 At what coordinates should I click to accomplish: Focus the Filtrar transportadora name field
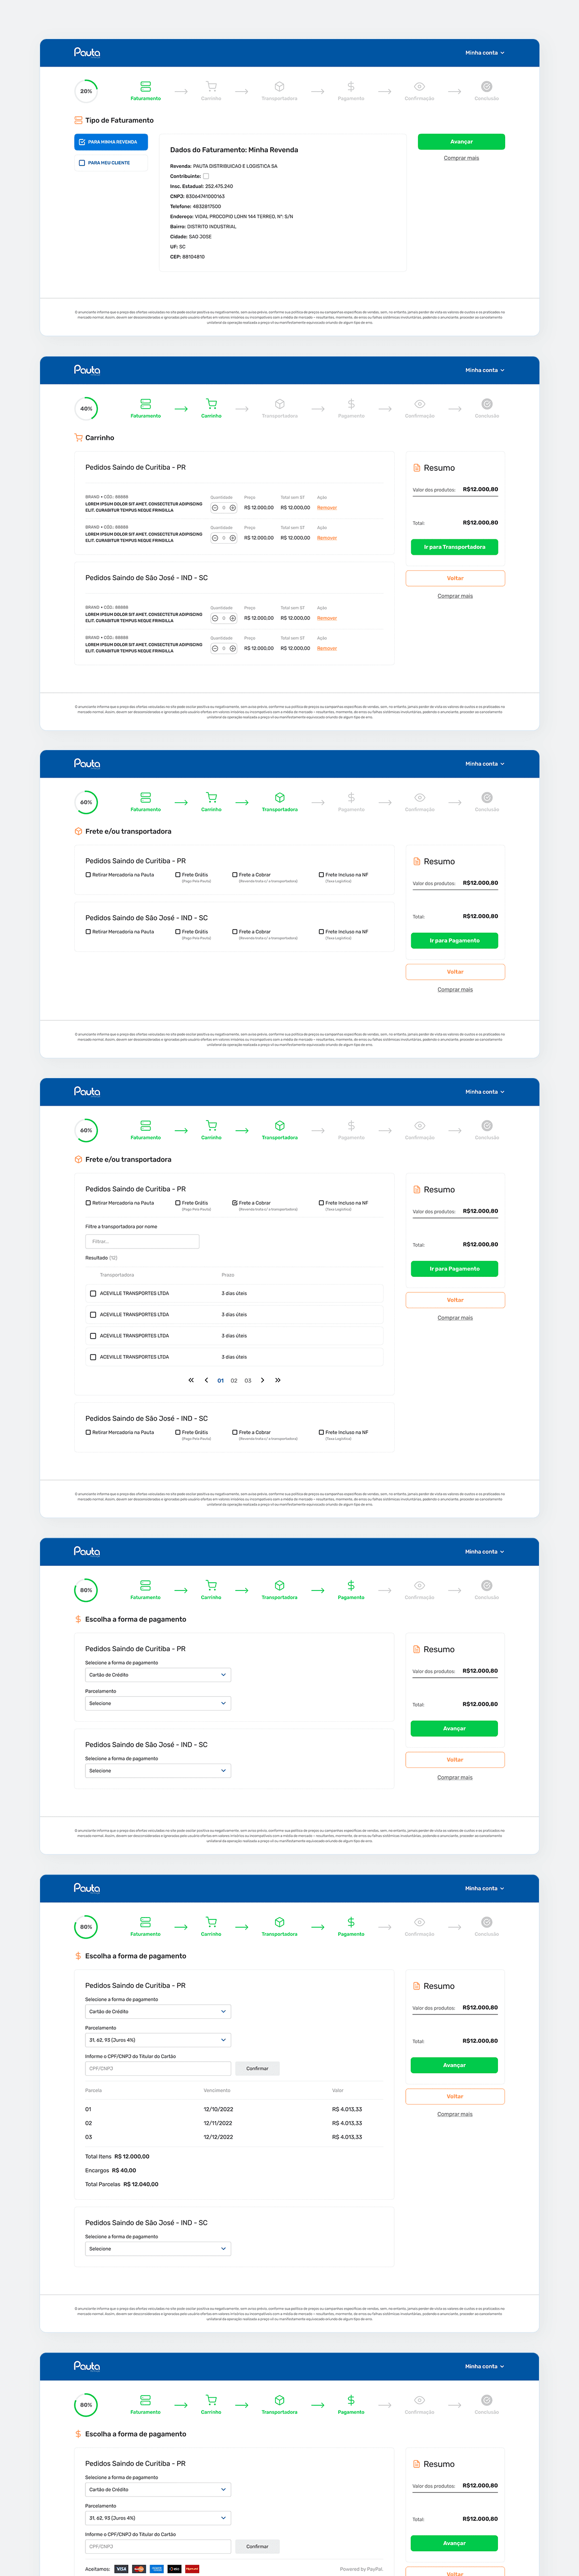click(x=142, y=1241)
